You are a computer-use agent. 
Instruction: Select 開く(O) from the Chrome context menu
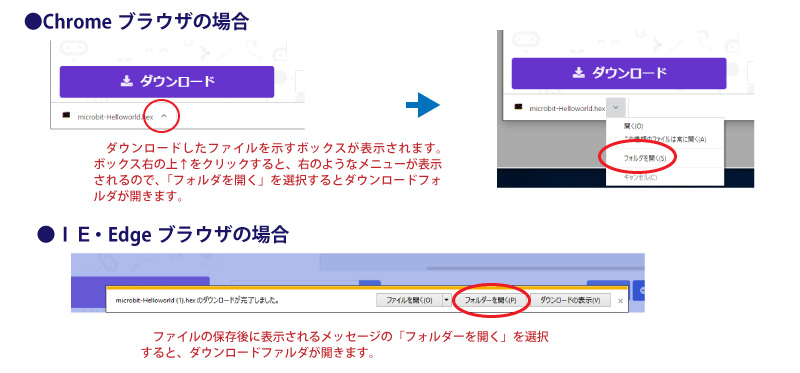click(x=633, y=126)
